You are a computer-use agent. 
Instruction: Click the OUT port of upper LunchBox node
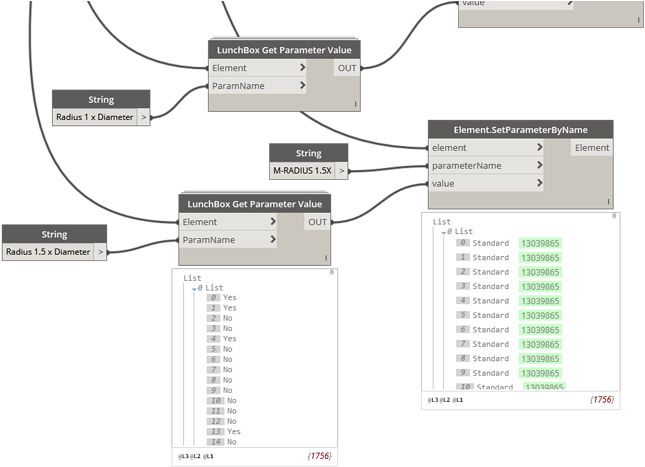click(347, 68)
